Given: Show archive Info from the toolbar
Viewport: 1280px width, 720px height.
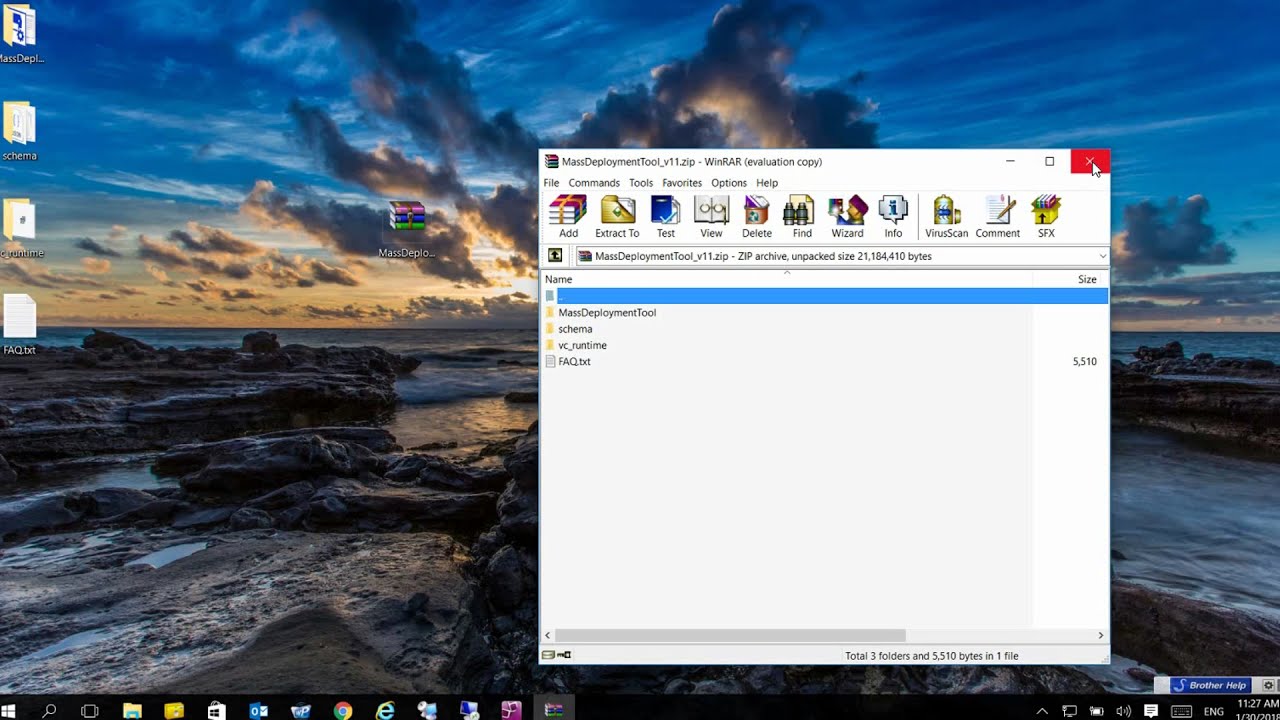Looking at the screenshot, I should coord(893,217).
